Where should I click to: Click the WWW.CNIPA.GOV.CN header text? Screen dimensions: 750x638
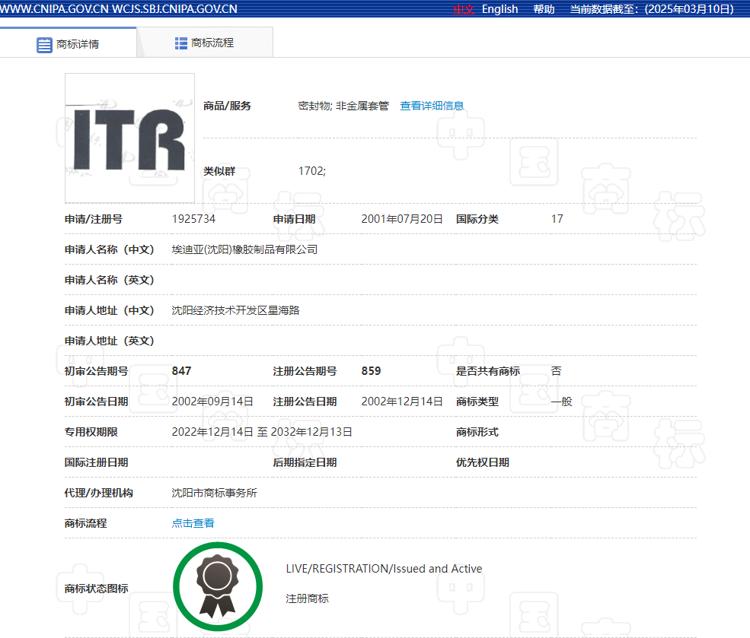click(54, 9)
